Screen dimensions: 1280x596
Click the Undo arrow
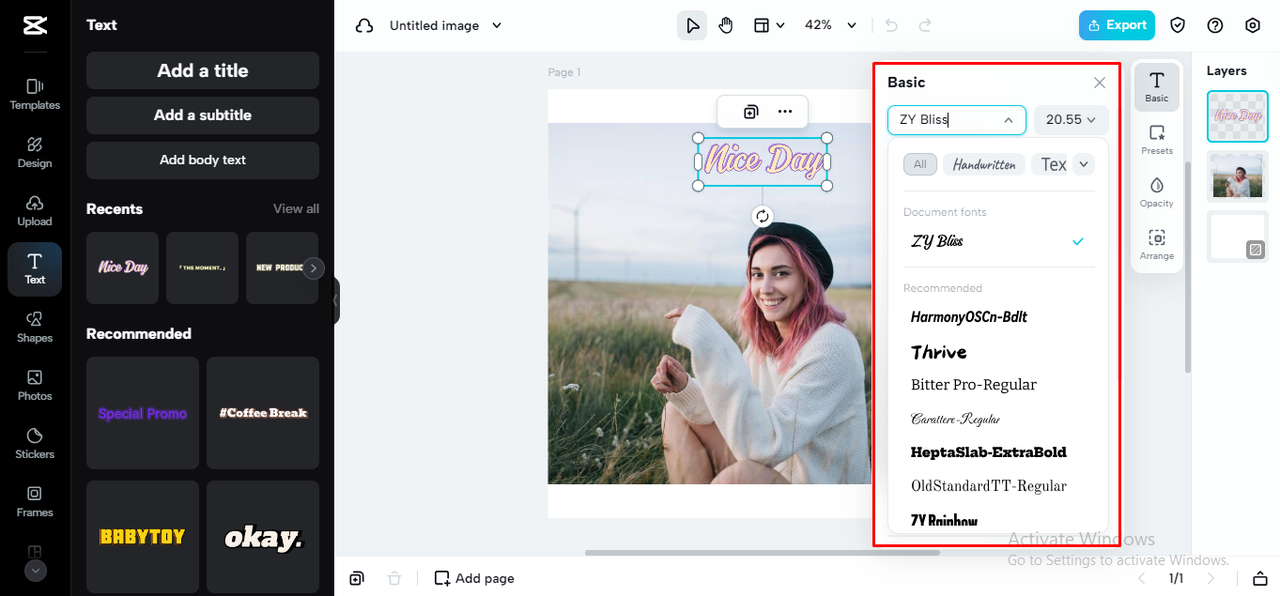pyautogui.click(x=892, y=26)
